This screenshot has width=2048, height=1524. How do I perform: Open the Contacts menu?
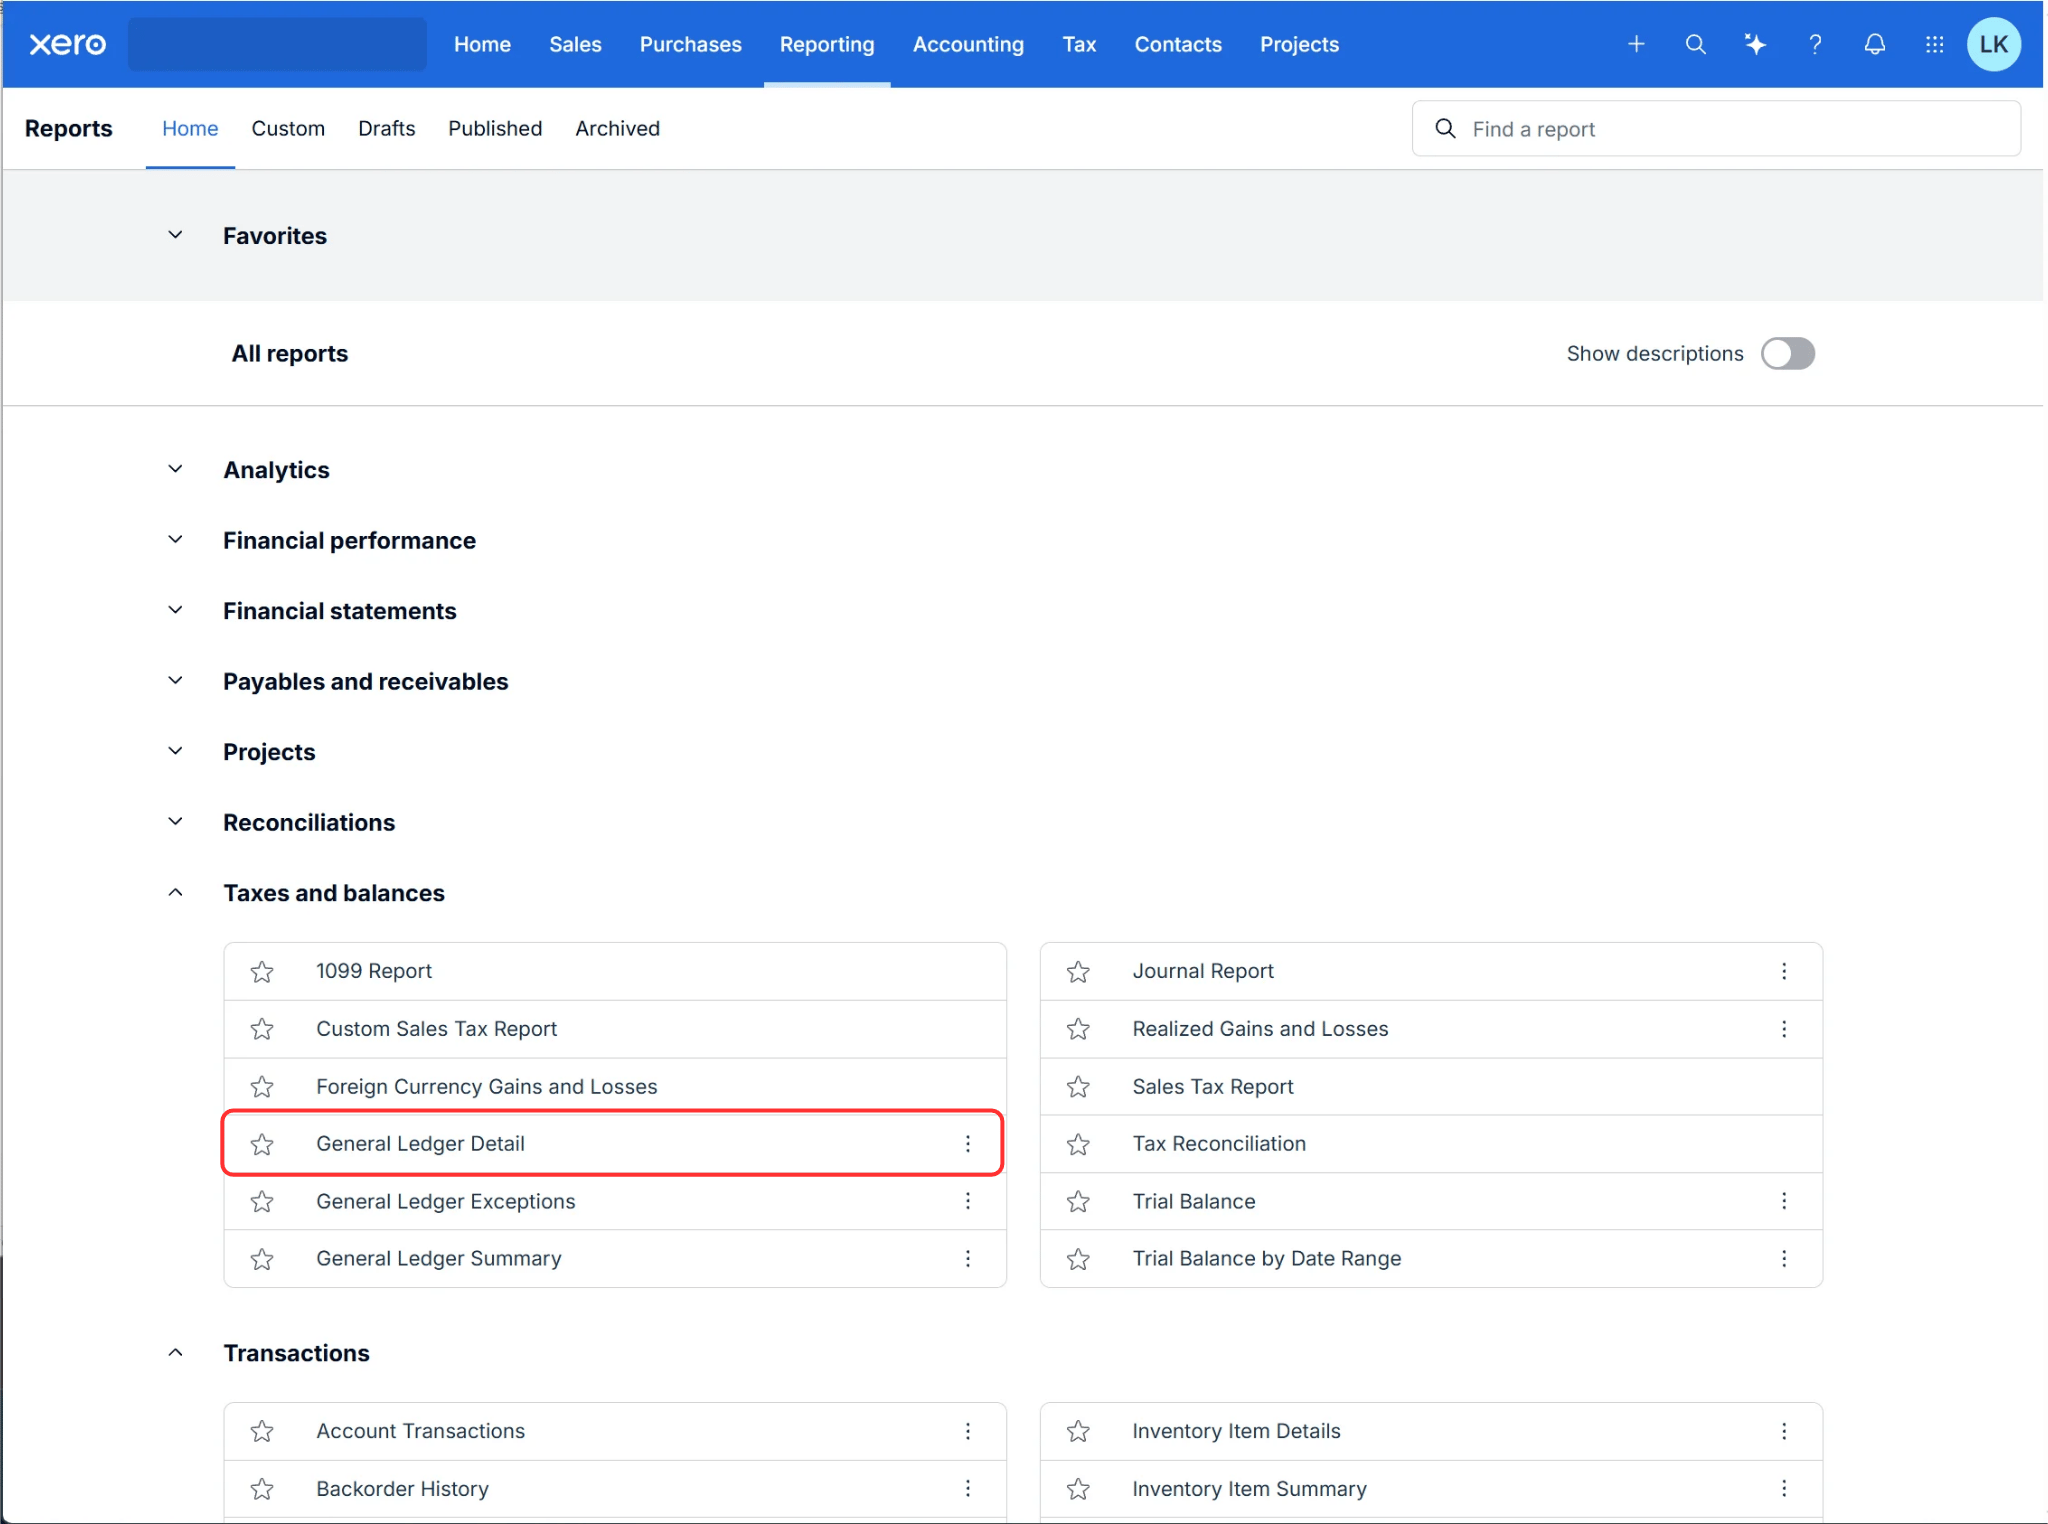[x=1178, y=44]
